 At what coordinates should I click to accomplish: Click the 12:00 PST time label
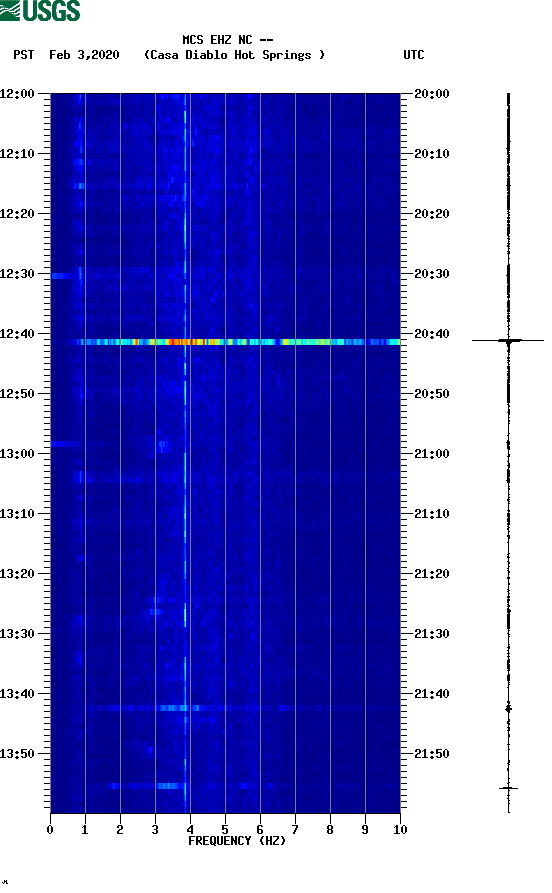coord(17,93)
